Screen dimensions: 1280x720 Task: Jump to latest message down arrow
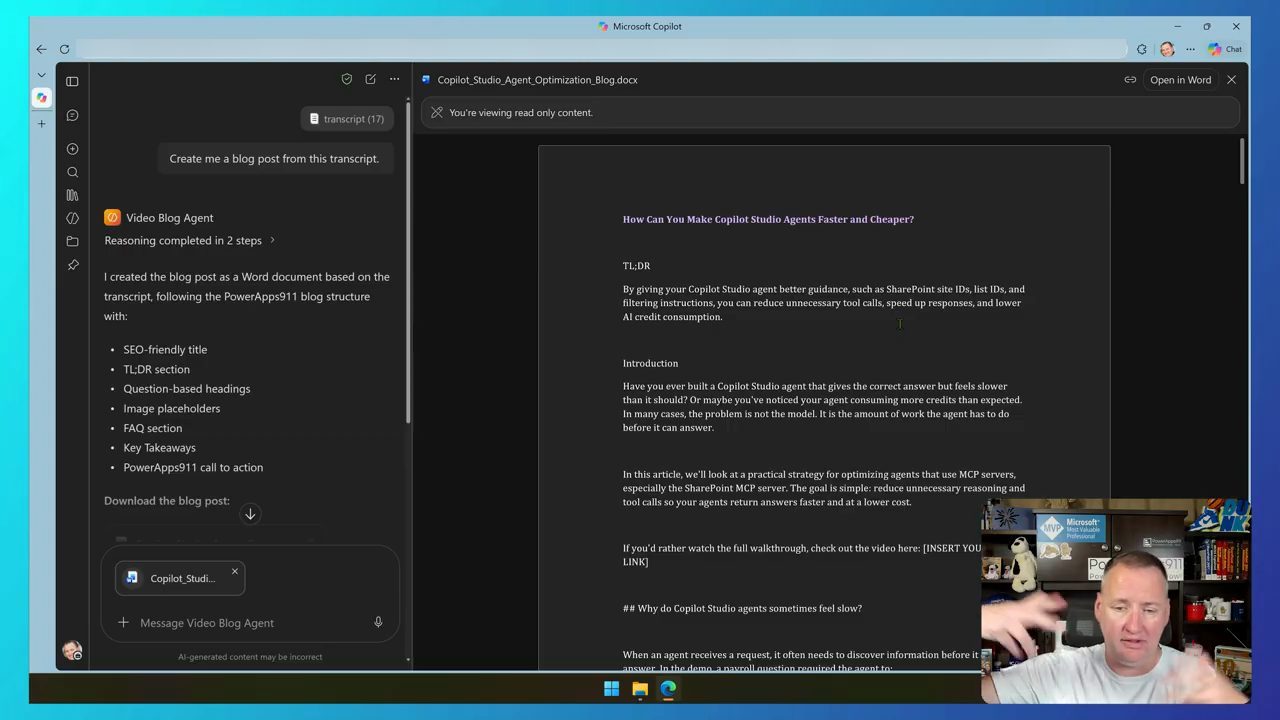[x=250, y=514]
